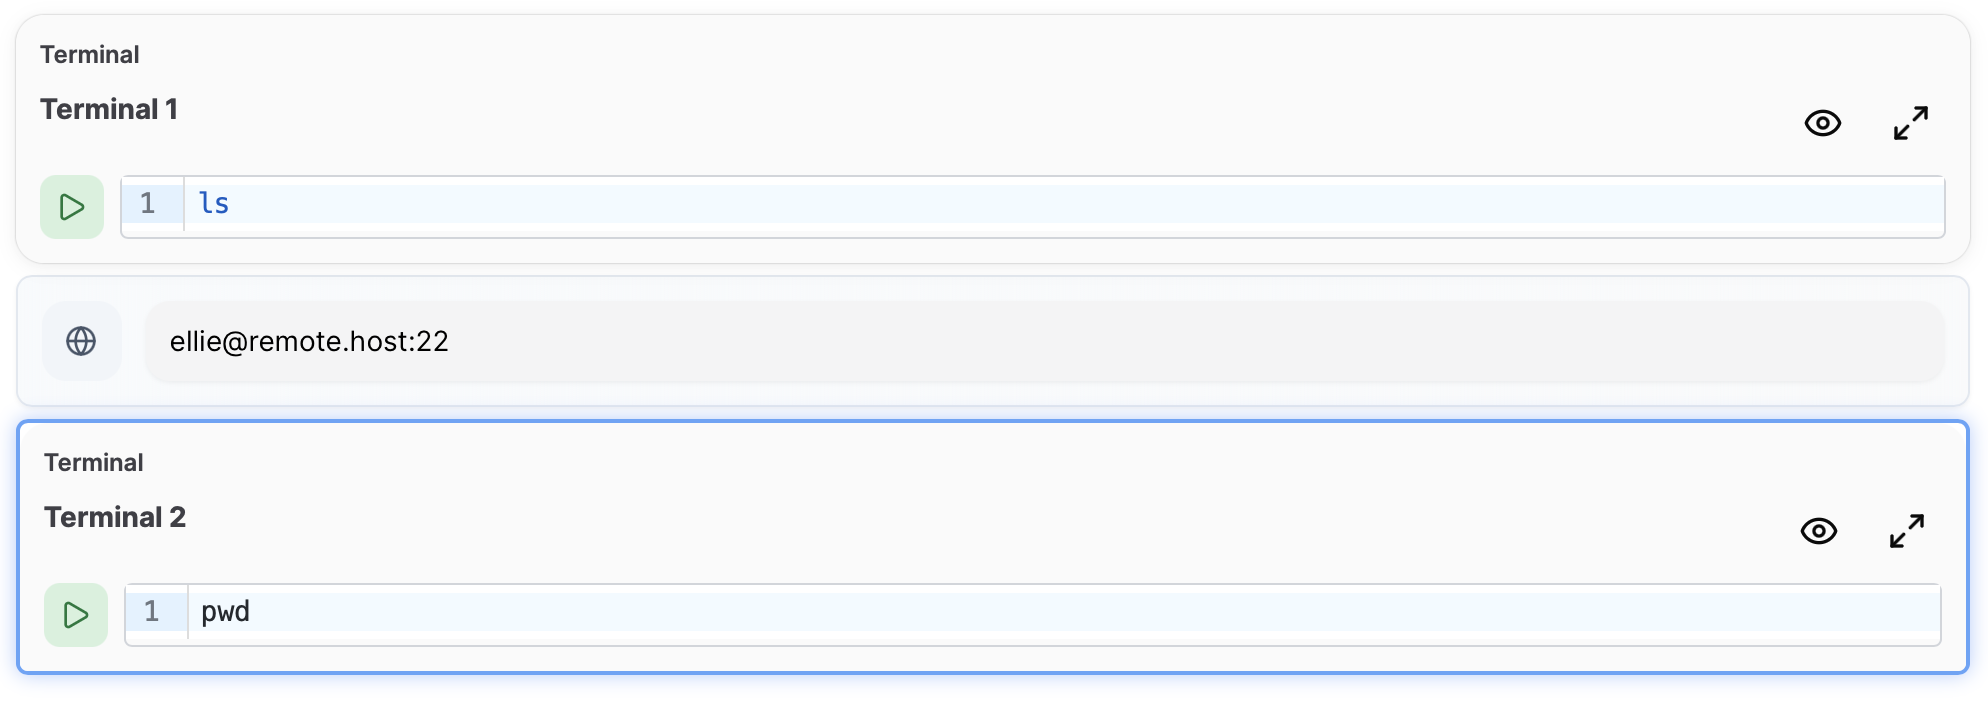Click the Terminal 1 block title
The width and height of the screenshot is (1988, 702).
109,109
